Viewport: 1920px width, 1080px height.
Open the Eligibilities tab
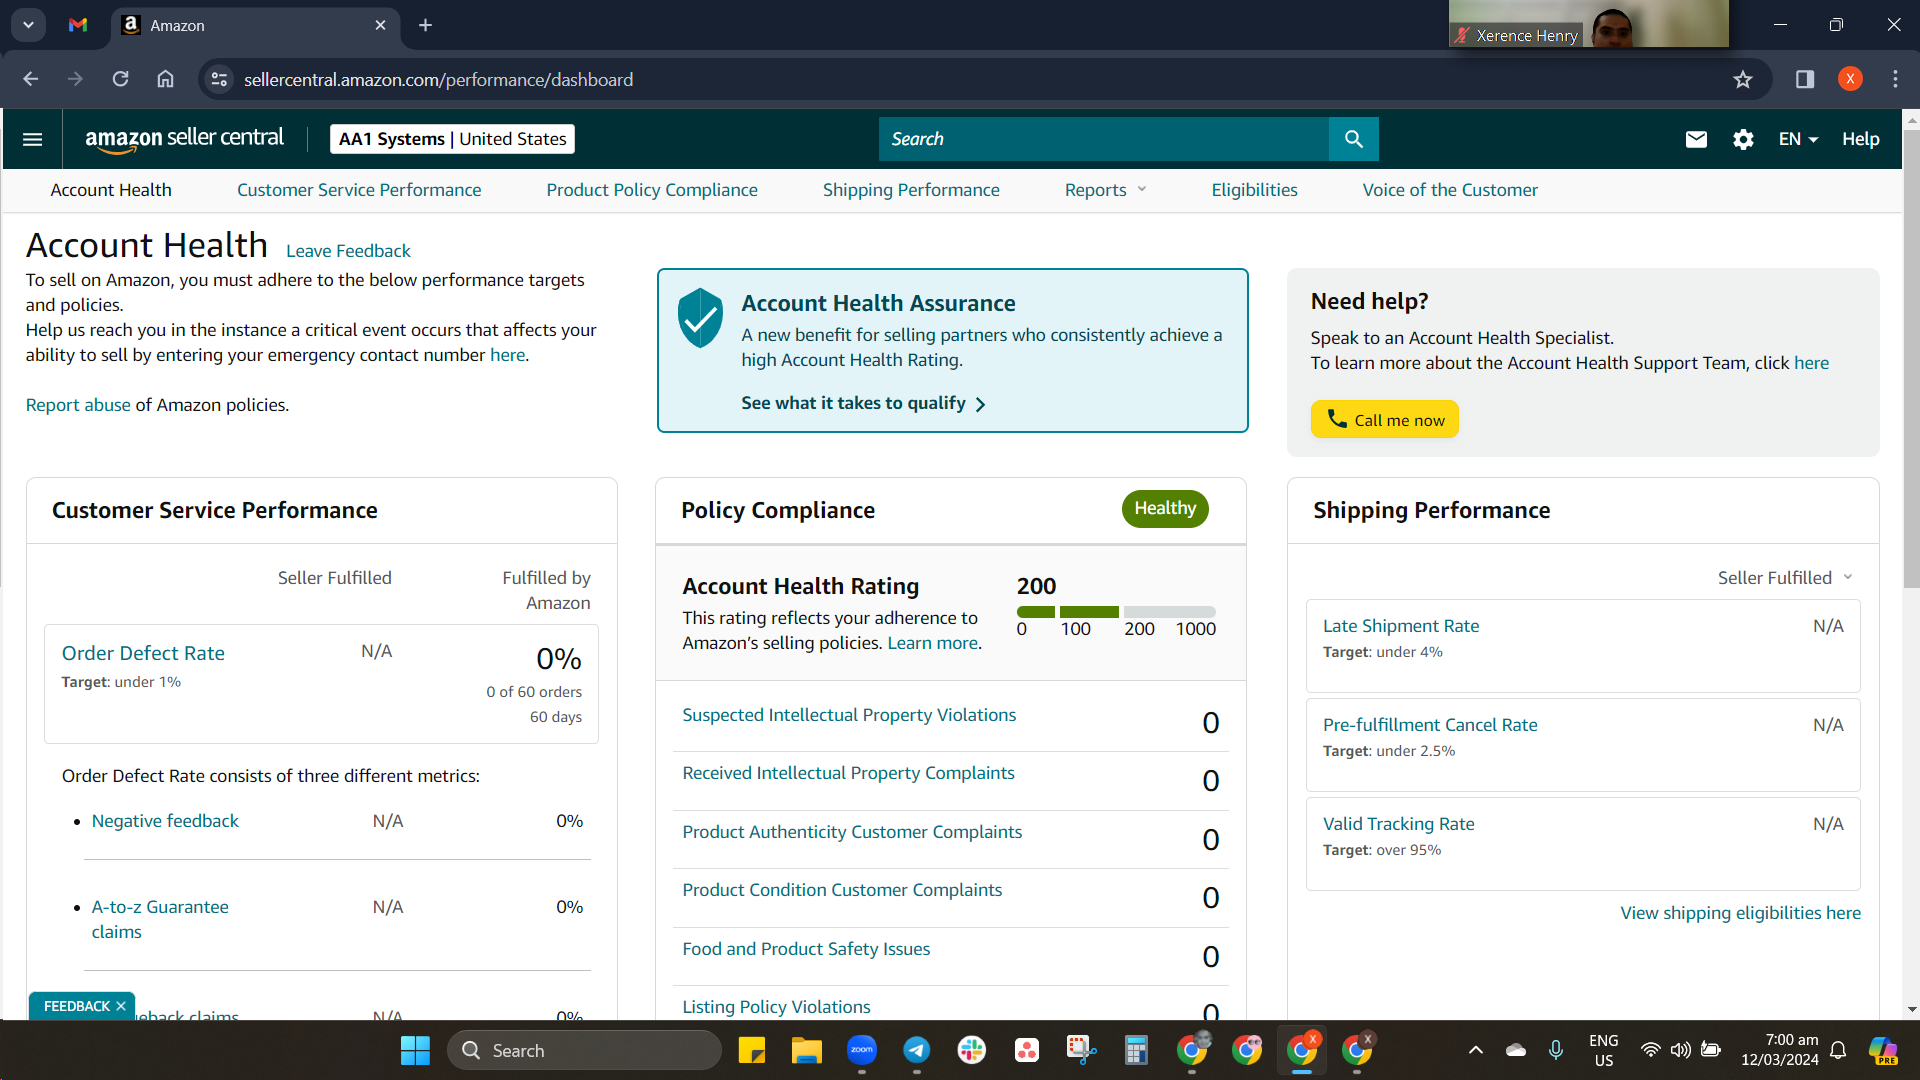click(x=1254, y=190)
